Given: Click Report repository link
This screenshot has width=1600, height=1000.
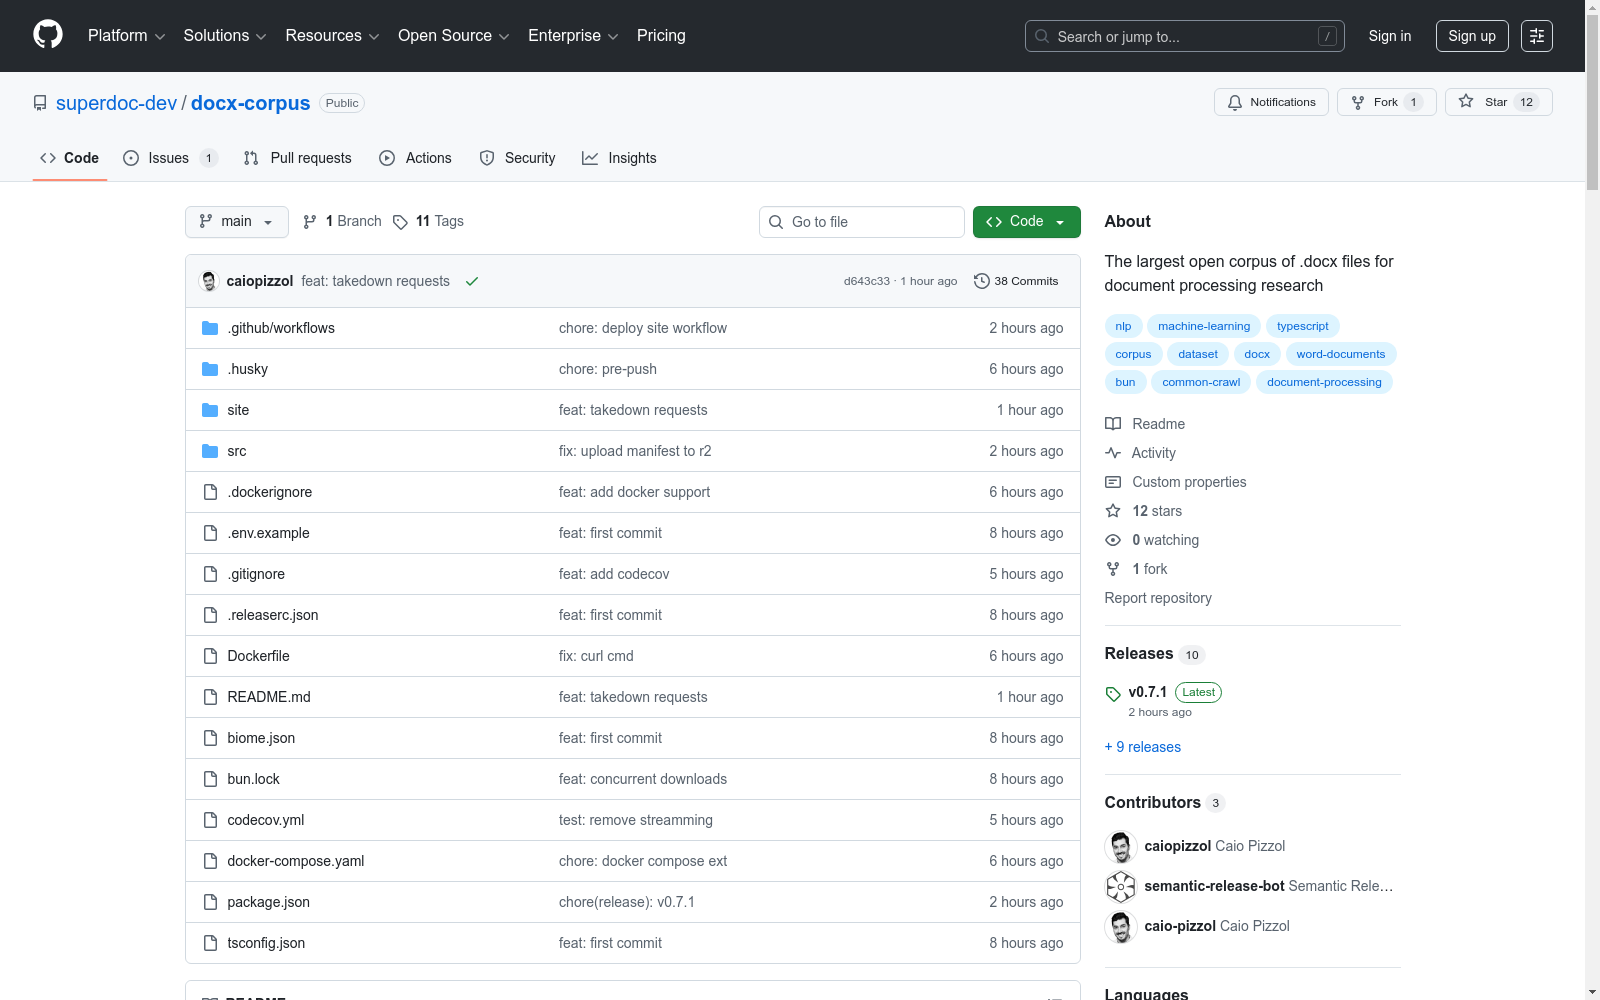Looking at the screenshot, I should (x=1158, y=598).
